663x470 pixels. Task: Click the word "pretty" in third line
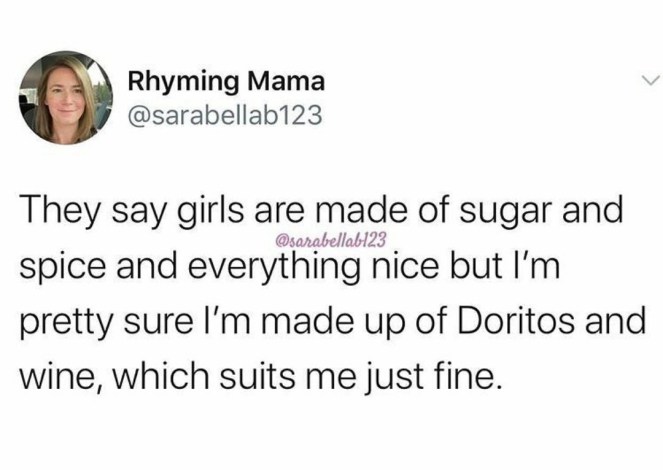click(65, 325)
